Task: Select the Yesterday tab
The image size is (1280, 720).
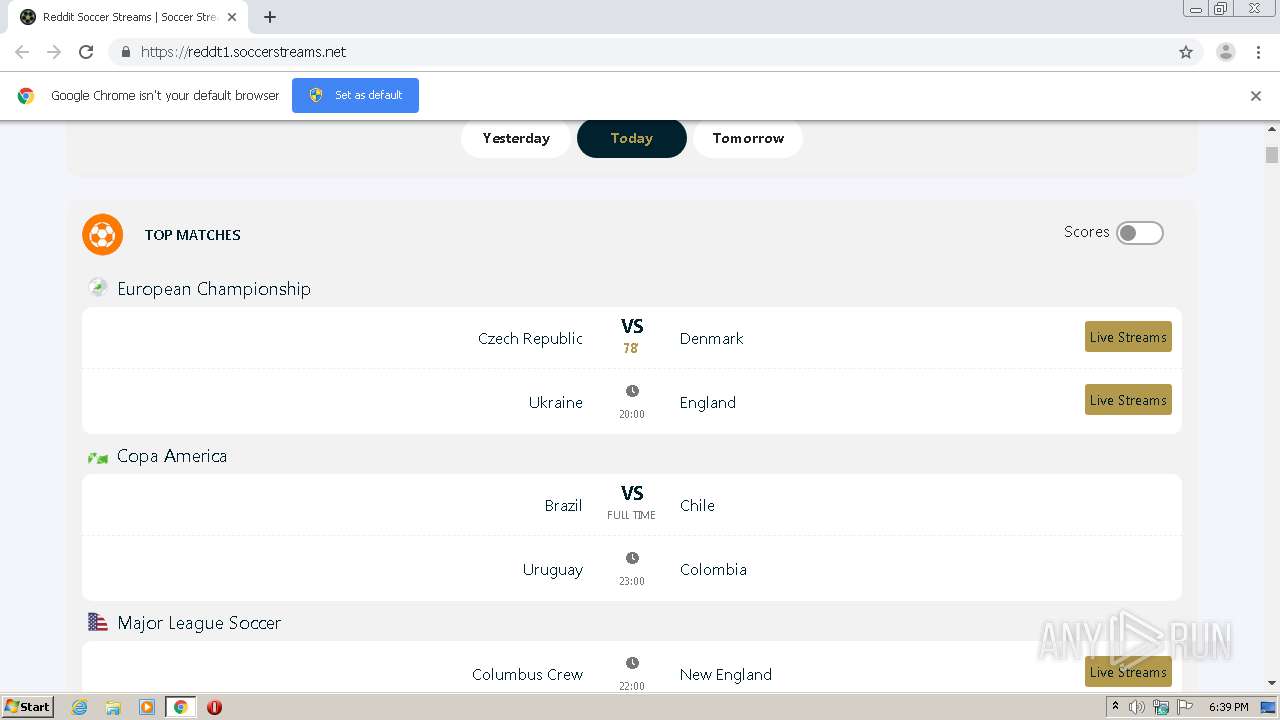Action: click(516, 139)
